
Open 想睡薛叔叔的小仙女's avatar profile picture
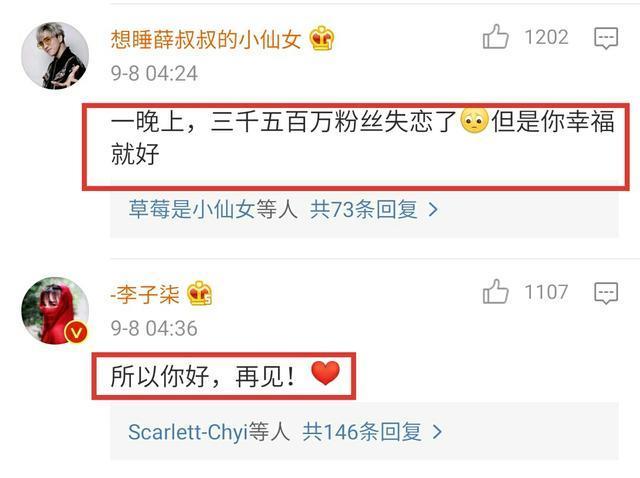point(55,56)
